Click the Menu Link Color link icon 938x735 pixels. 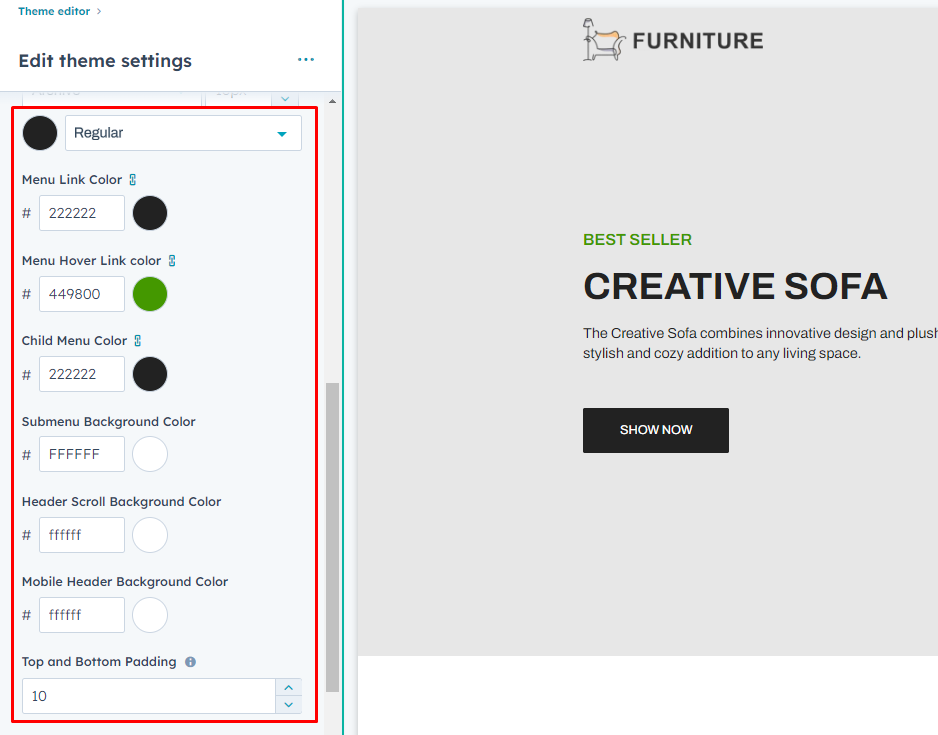(x=133, y=180)
